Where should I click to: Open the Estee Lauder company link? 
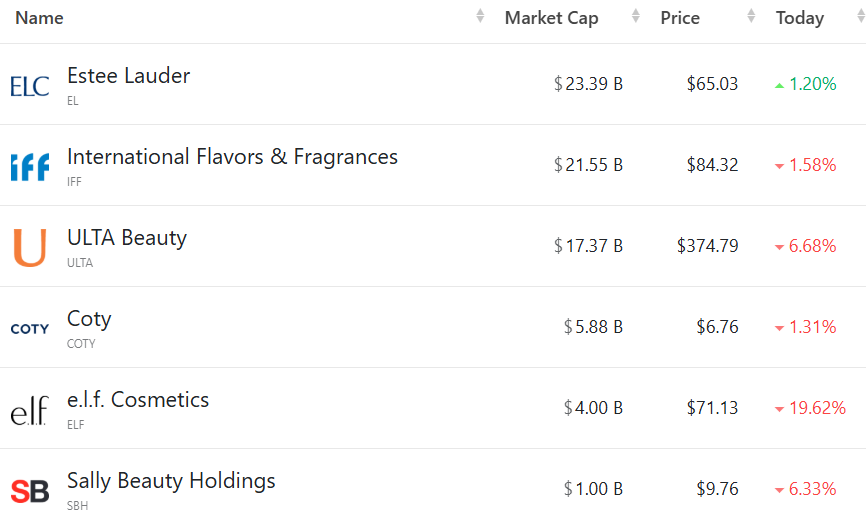pyautogui.click(x=128, y=76)
